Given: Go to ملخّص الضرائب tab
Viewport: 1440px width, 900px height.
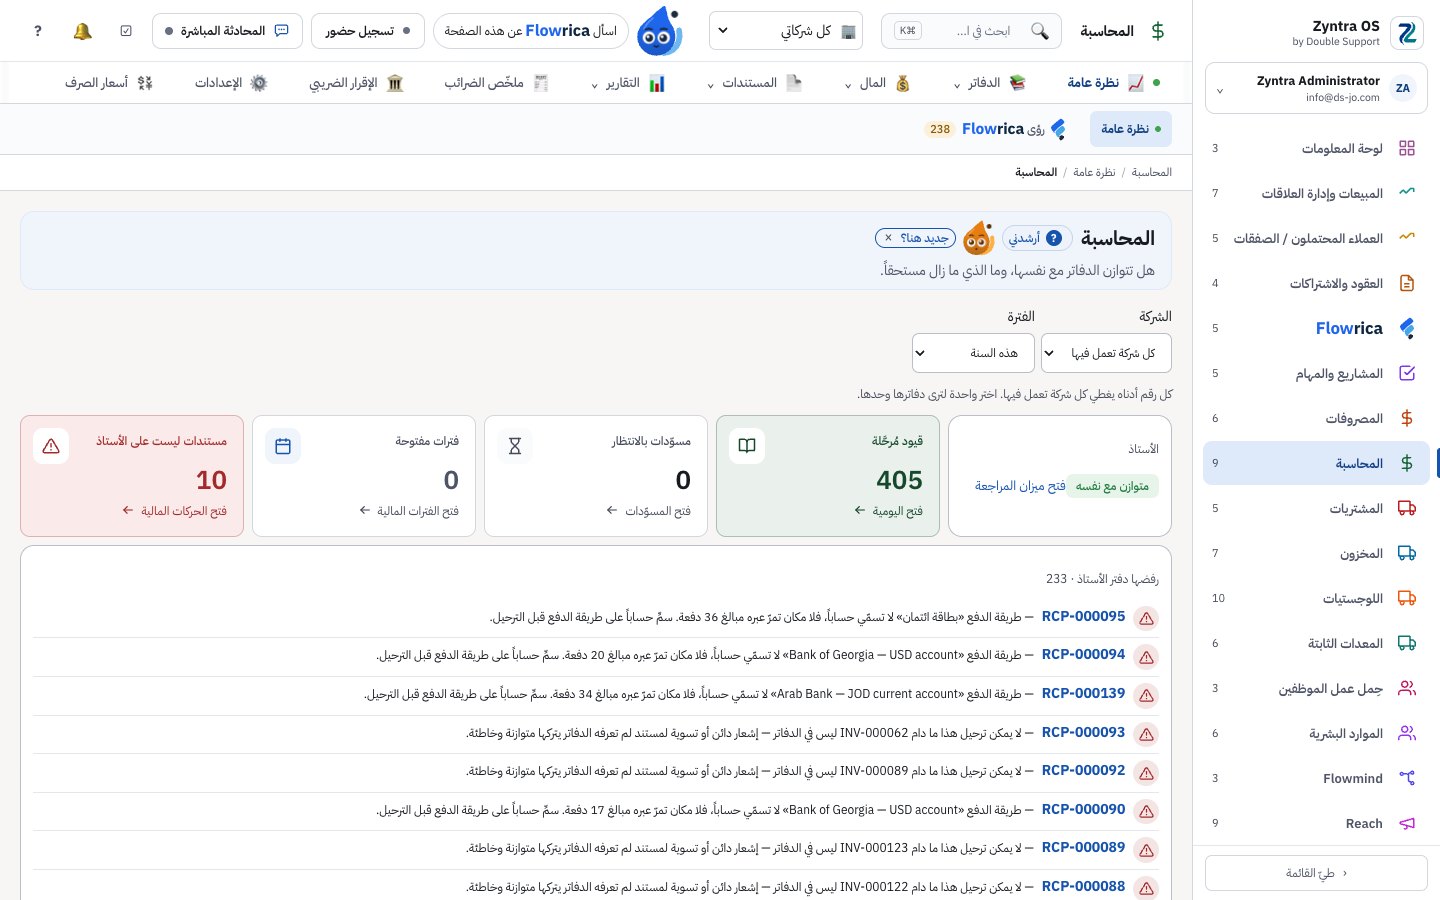Looking at the screenshot, I should tap(497, 83).
